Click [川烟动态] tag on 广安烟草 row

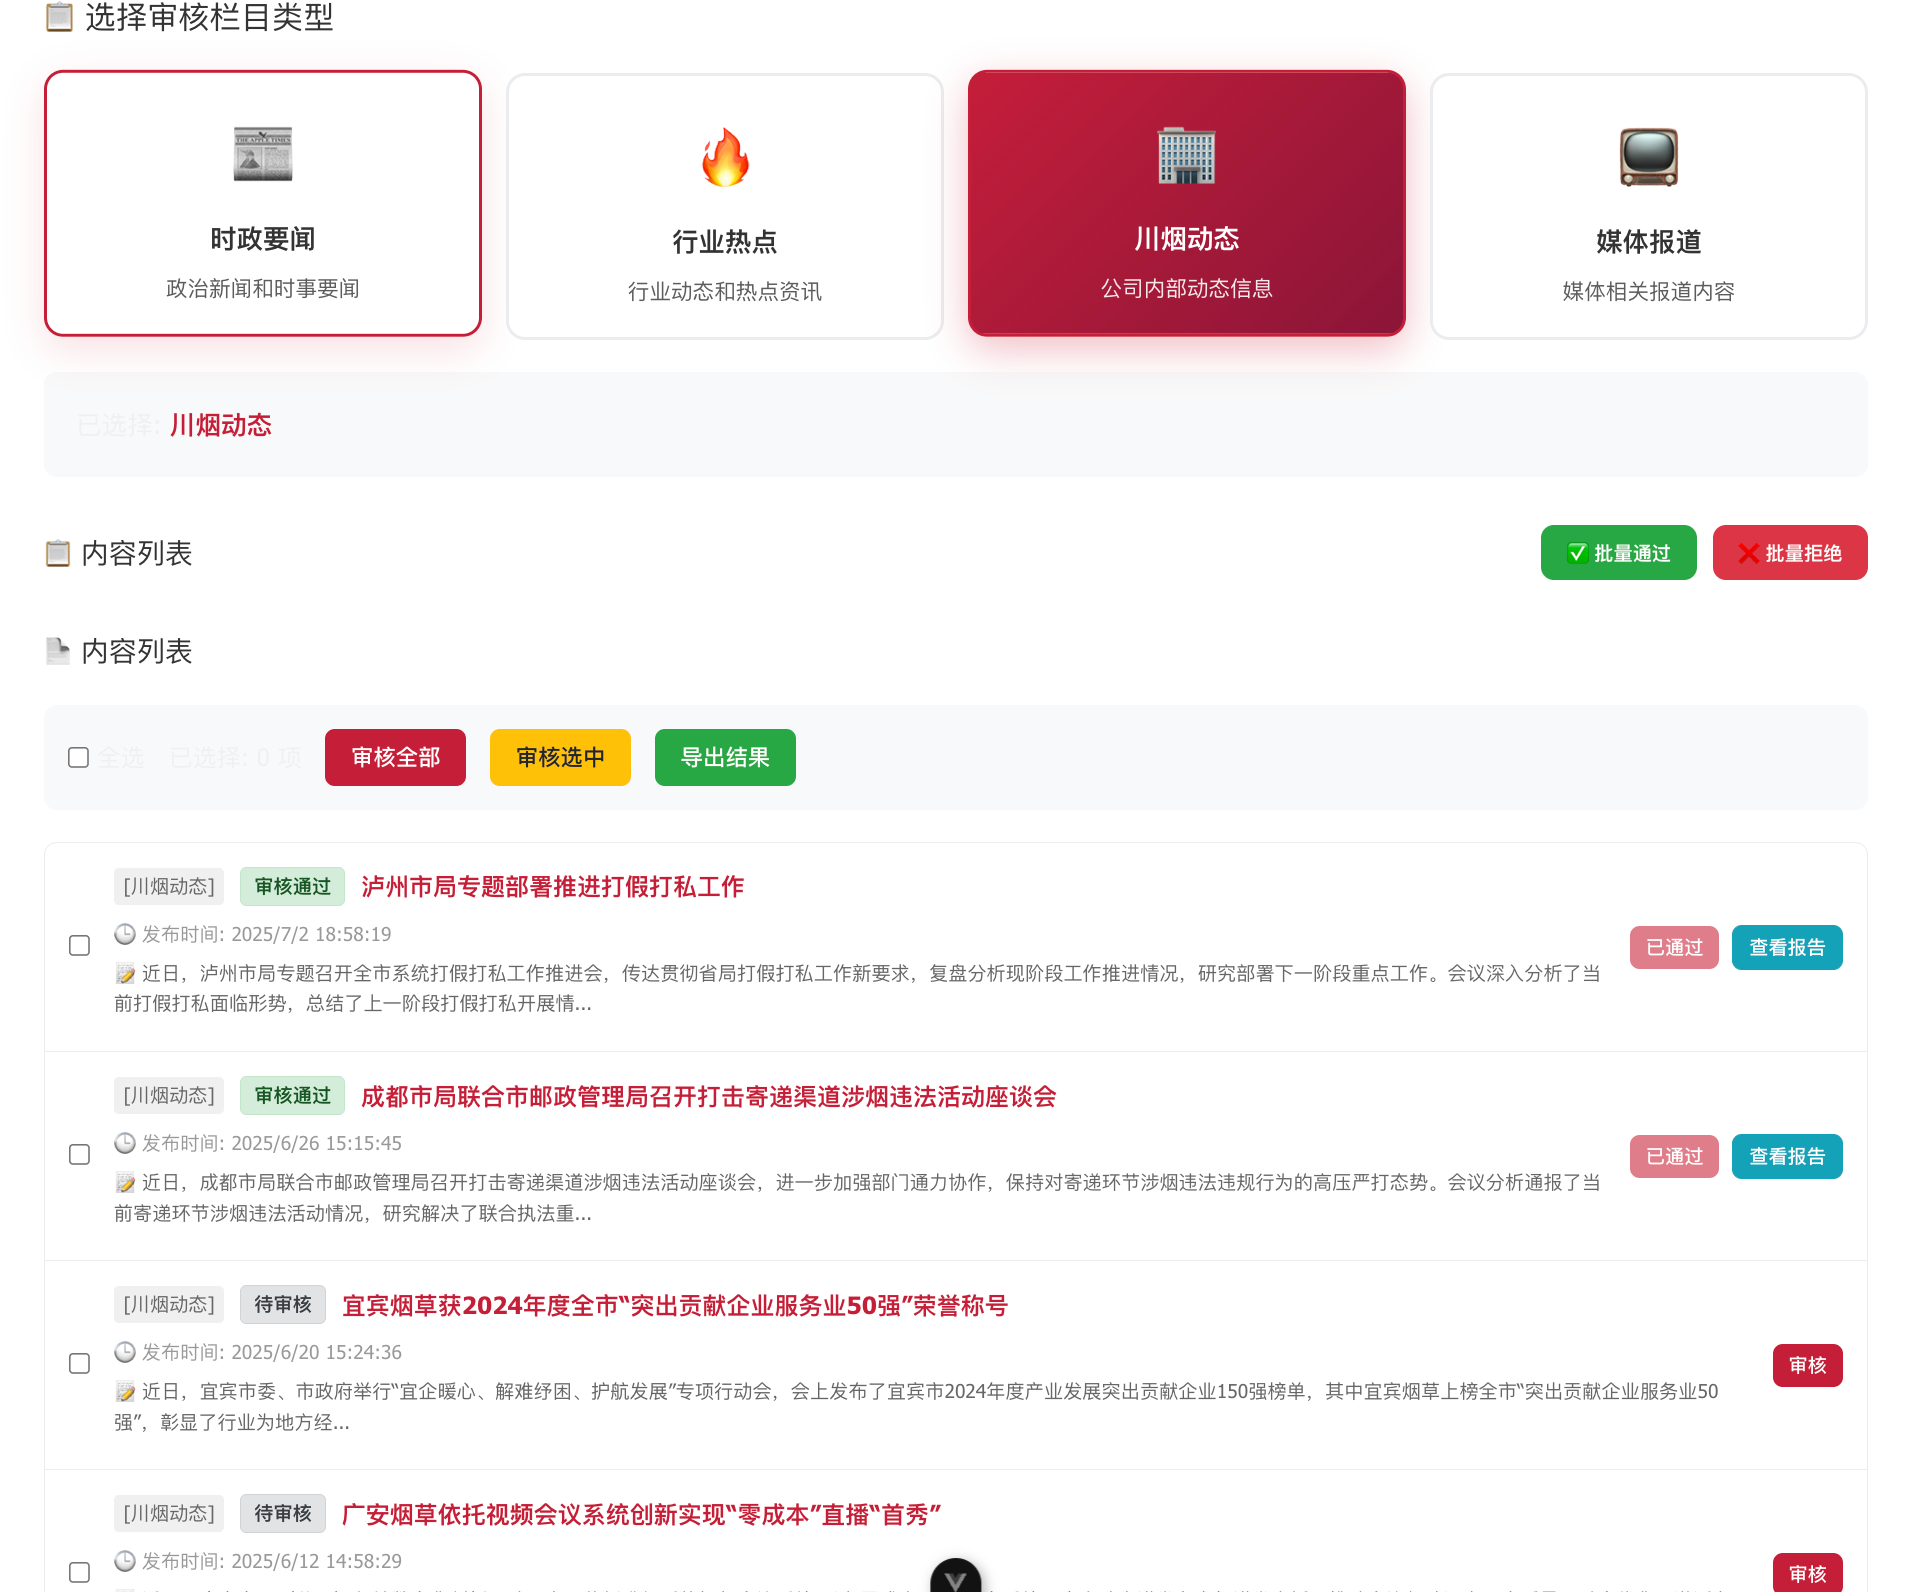[169, 1513]
